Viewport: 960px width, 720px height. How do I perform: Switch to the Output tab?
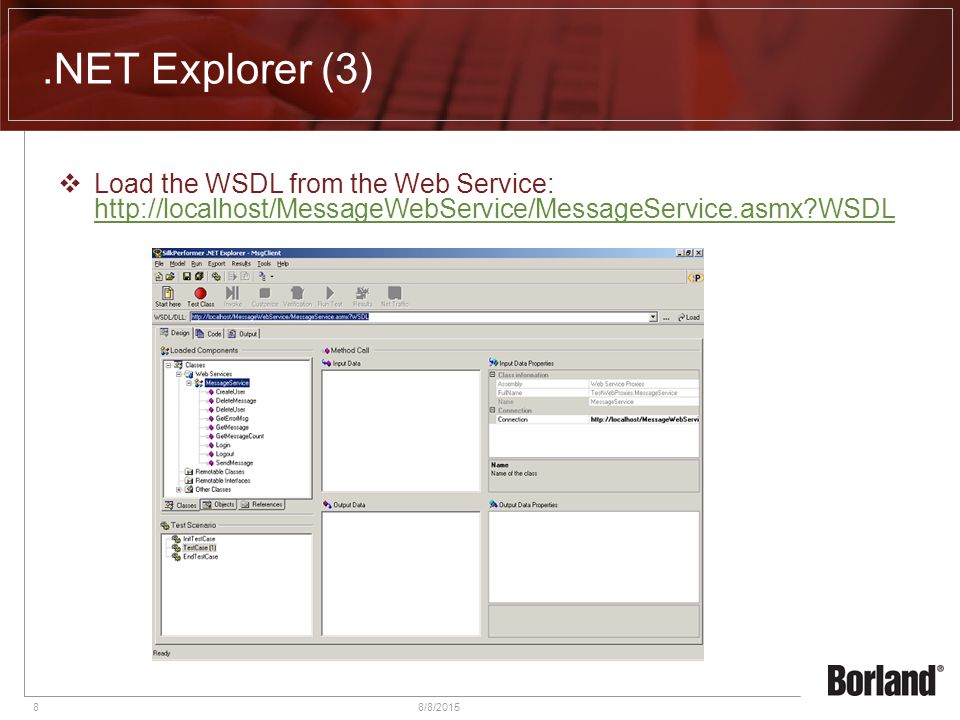click(x=242, y=334)
